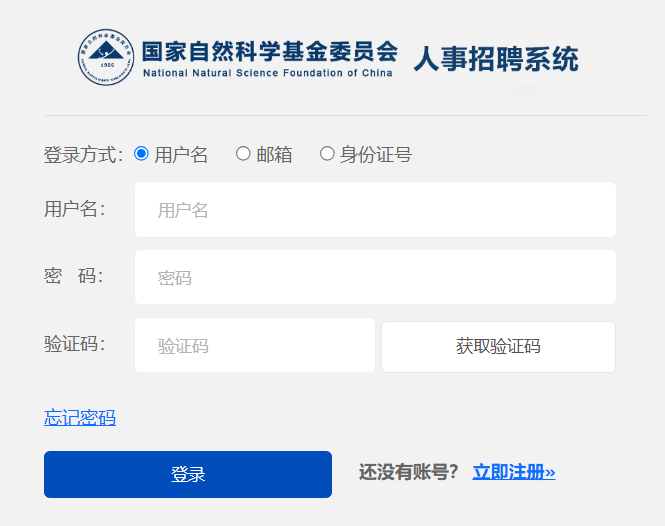
Task: Open the 忘记密码 link
Action: pyautogui.click(x=80, y=417)
